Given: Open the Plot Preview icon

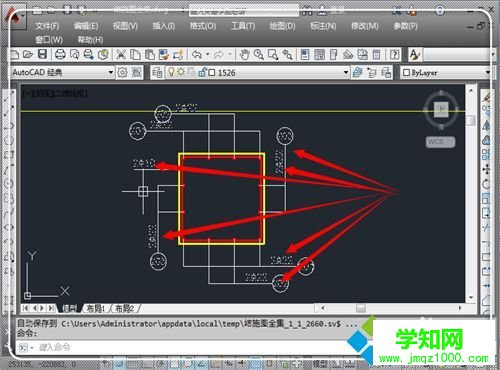Looking at the screenshot, I should (74, 54).
